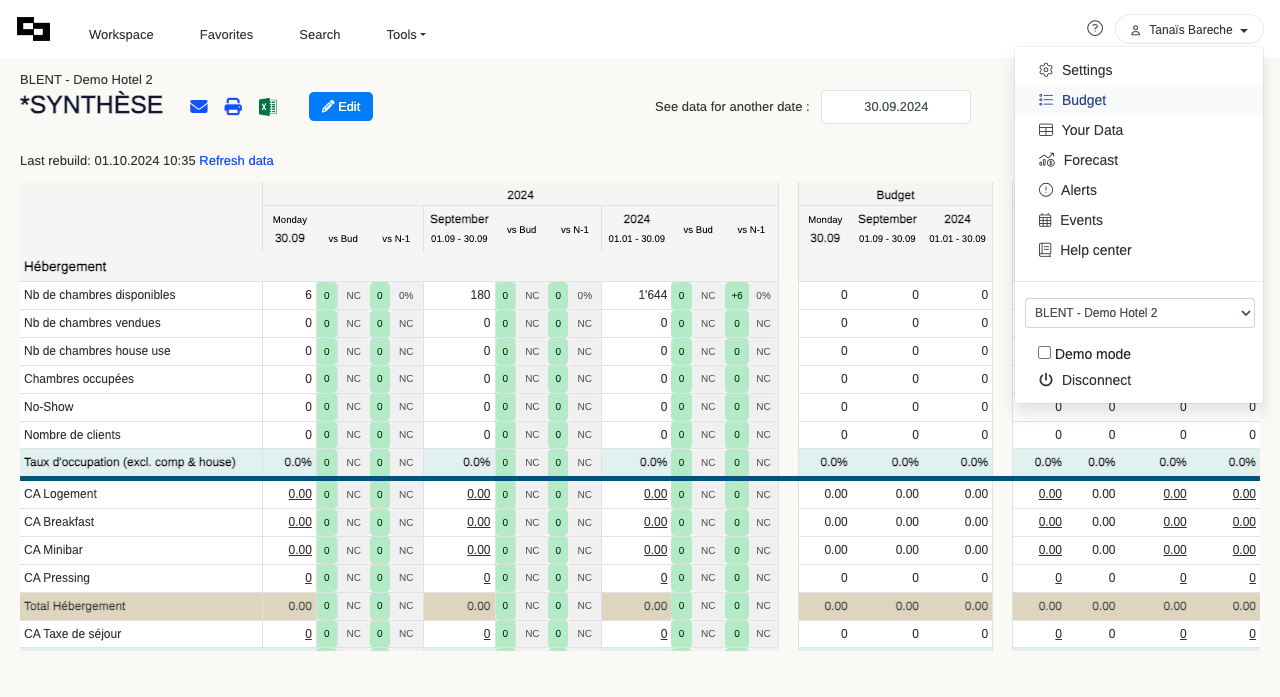Click the app logo in header
Image resolution: width=1280 pixels, height=697 pixels.
[x=33, y=30]
